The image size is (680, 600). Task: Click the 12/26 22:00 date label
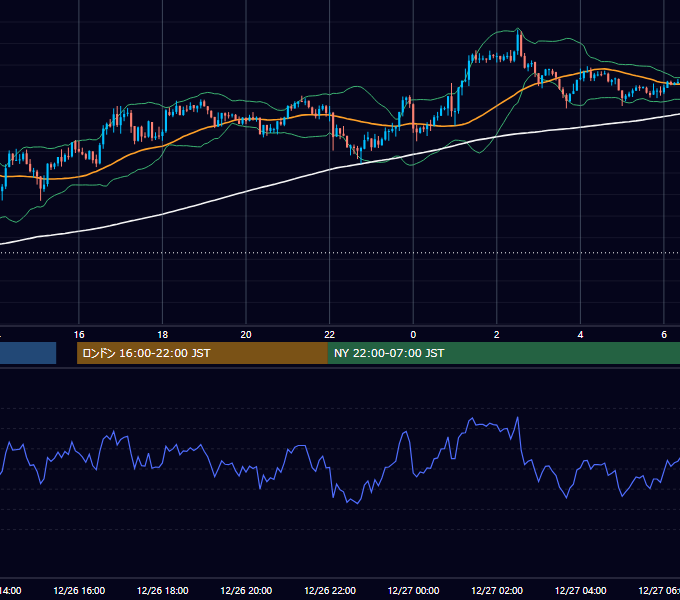[x=330, y=591]
